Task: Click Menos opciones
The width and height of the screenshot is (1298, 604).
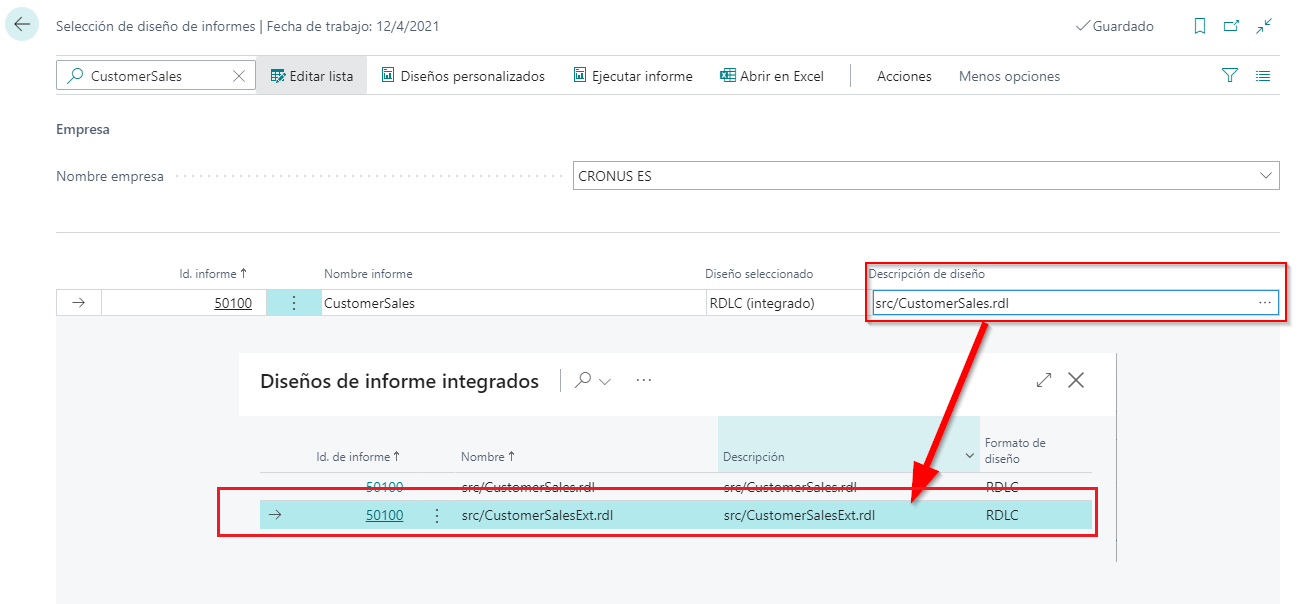Action: coord(1009,76)
